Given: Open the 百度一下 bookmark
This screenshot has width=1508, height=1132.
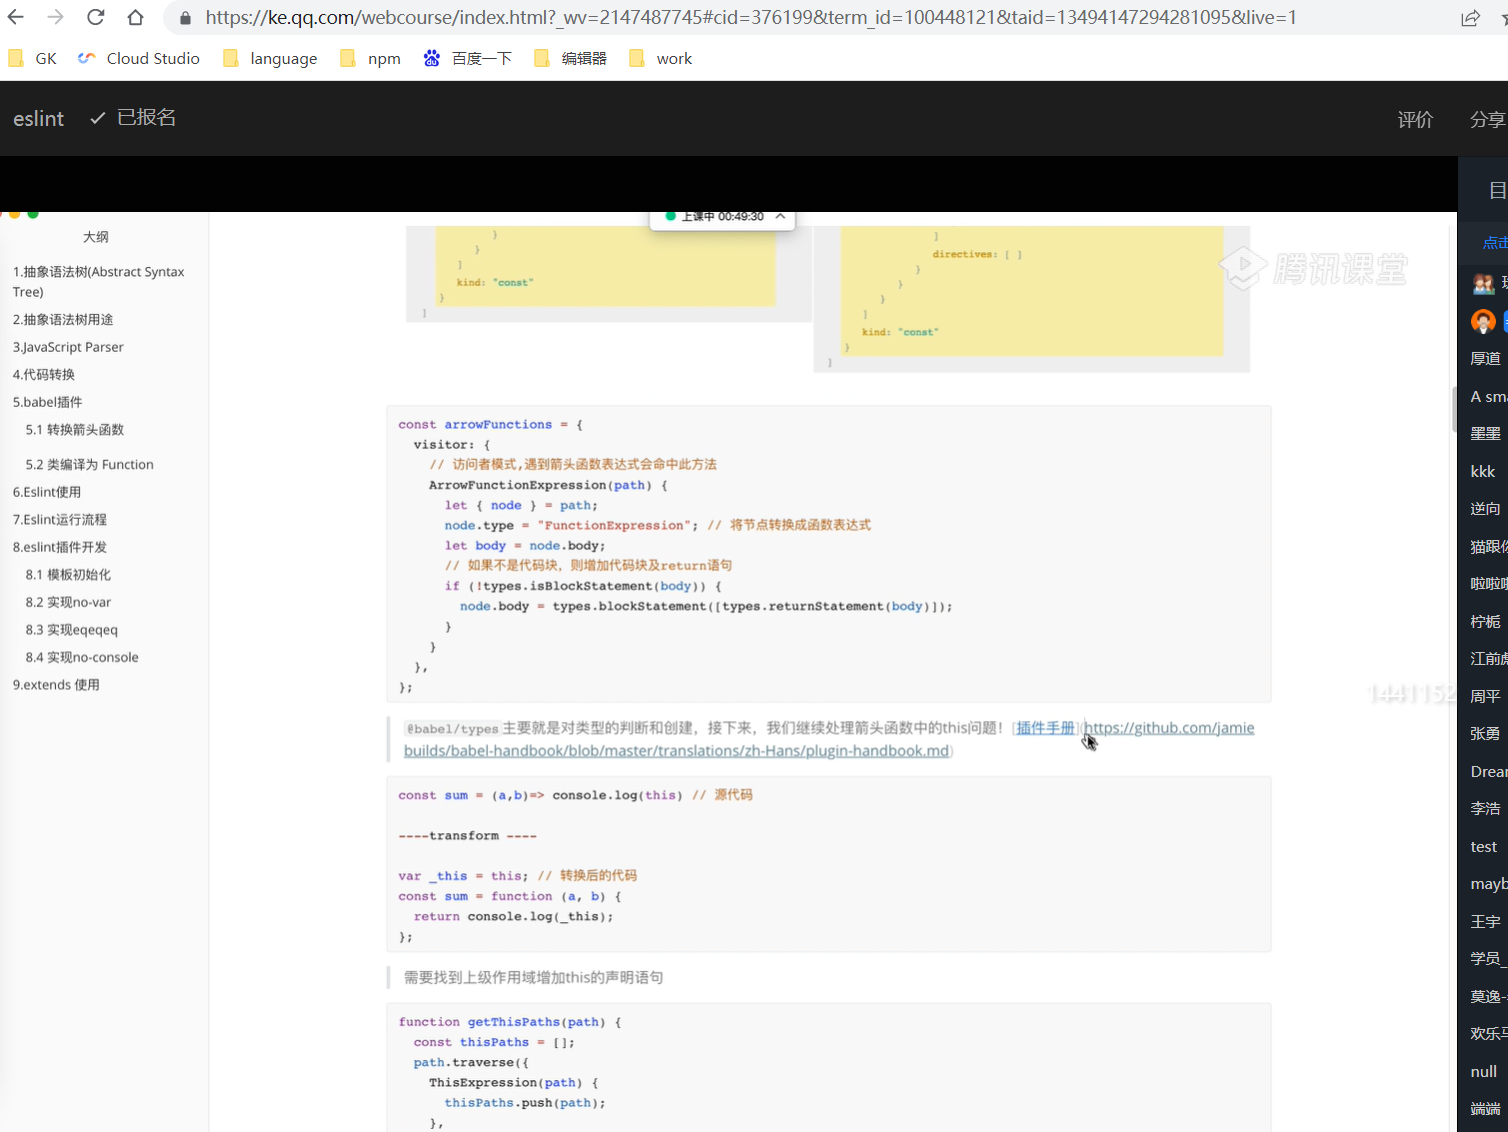Looking at the screenshot, I should [x=468, y=59].
